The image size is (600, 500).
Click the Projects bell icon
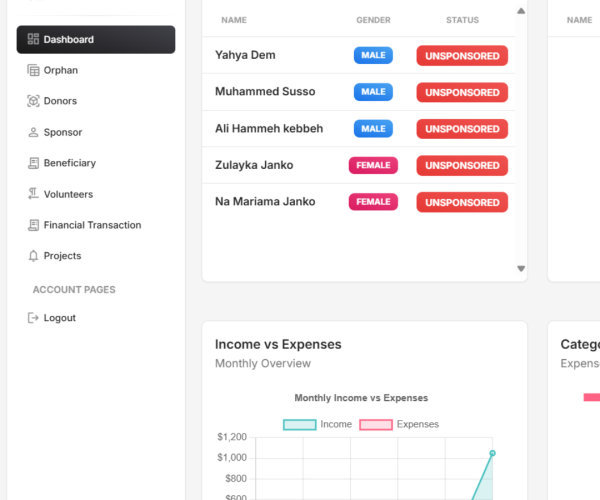tap(33, 256)
